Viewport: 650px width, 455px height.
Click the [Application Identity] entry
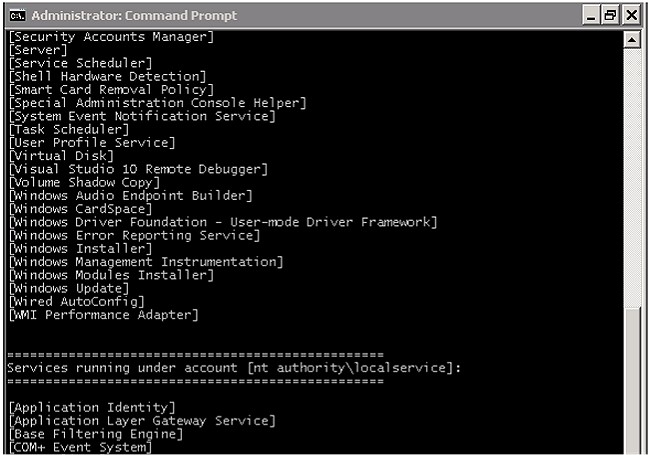coord(90,407)
